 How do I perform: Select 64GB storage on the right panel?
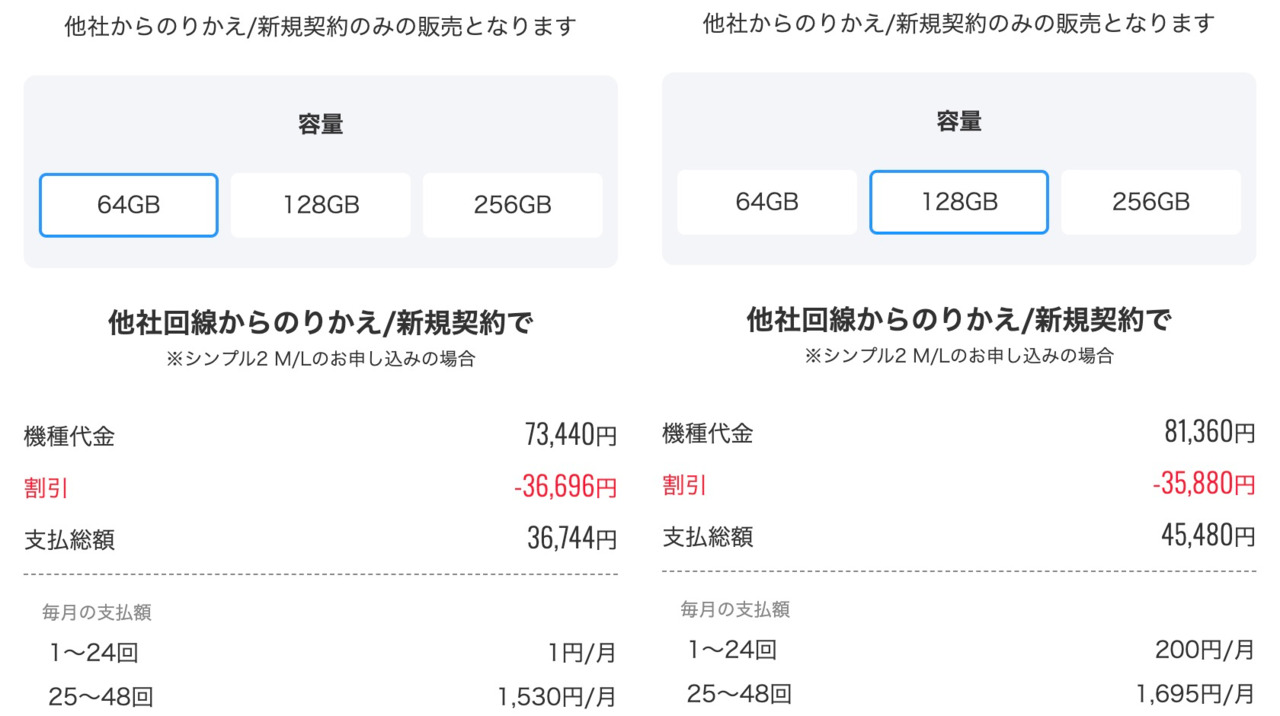767,201
